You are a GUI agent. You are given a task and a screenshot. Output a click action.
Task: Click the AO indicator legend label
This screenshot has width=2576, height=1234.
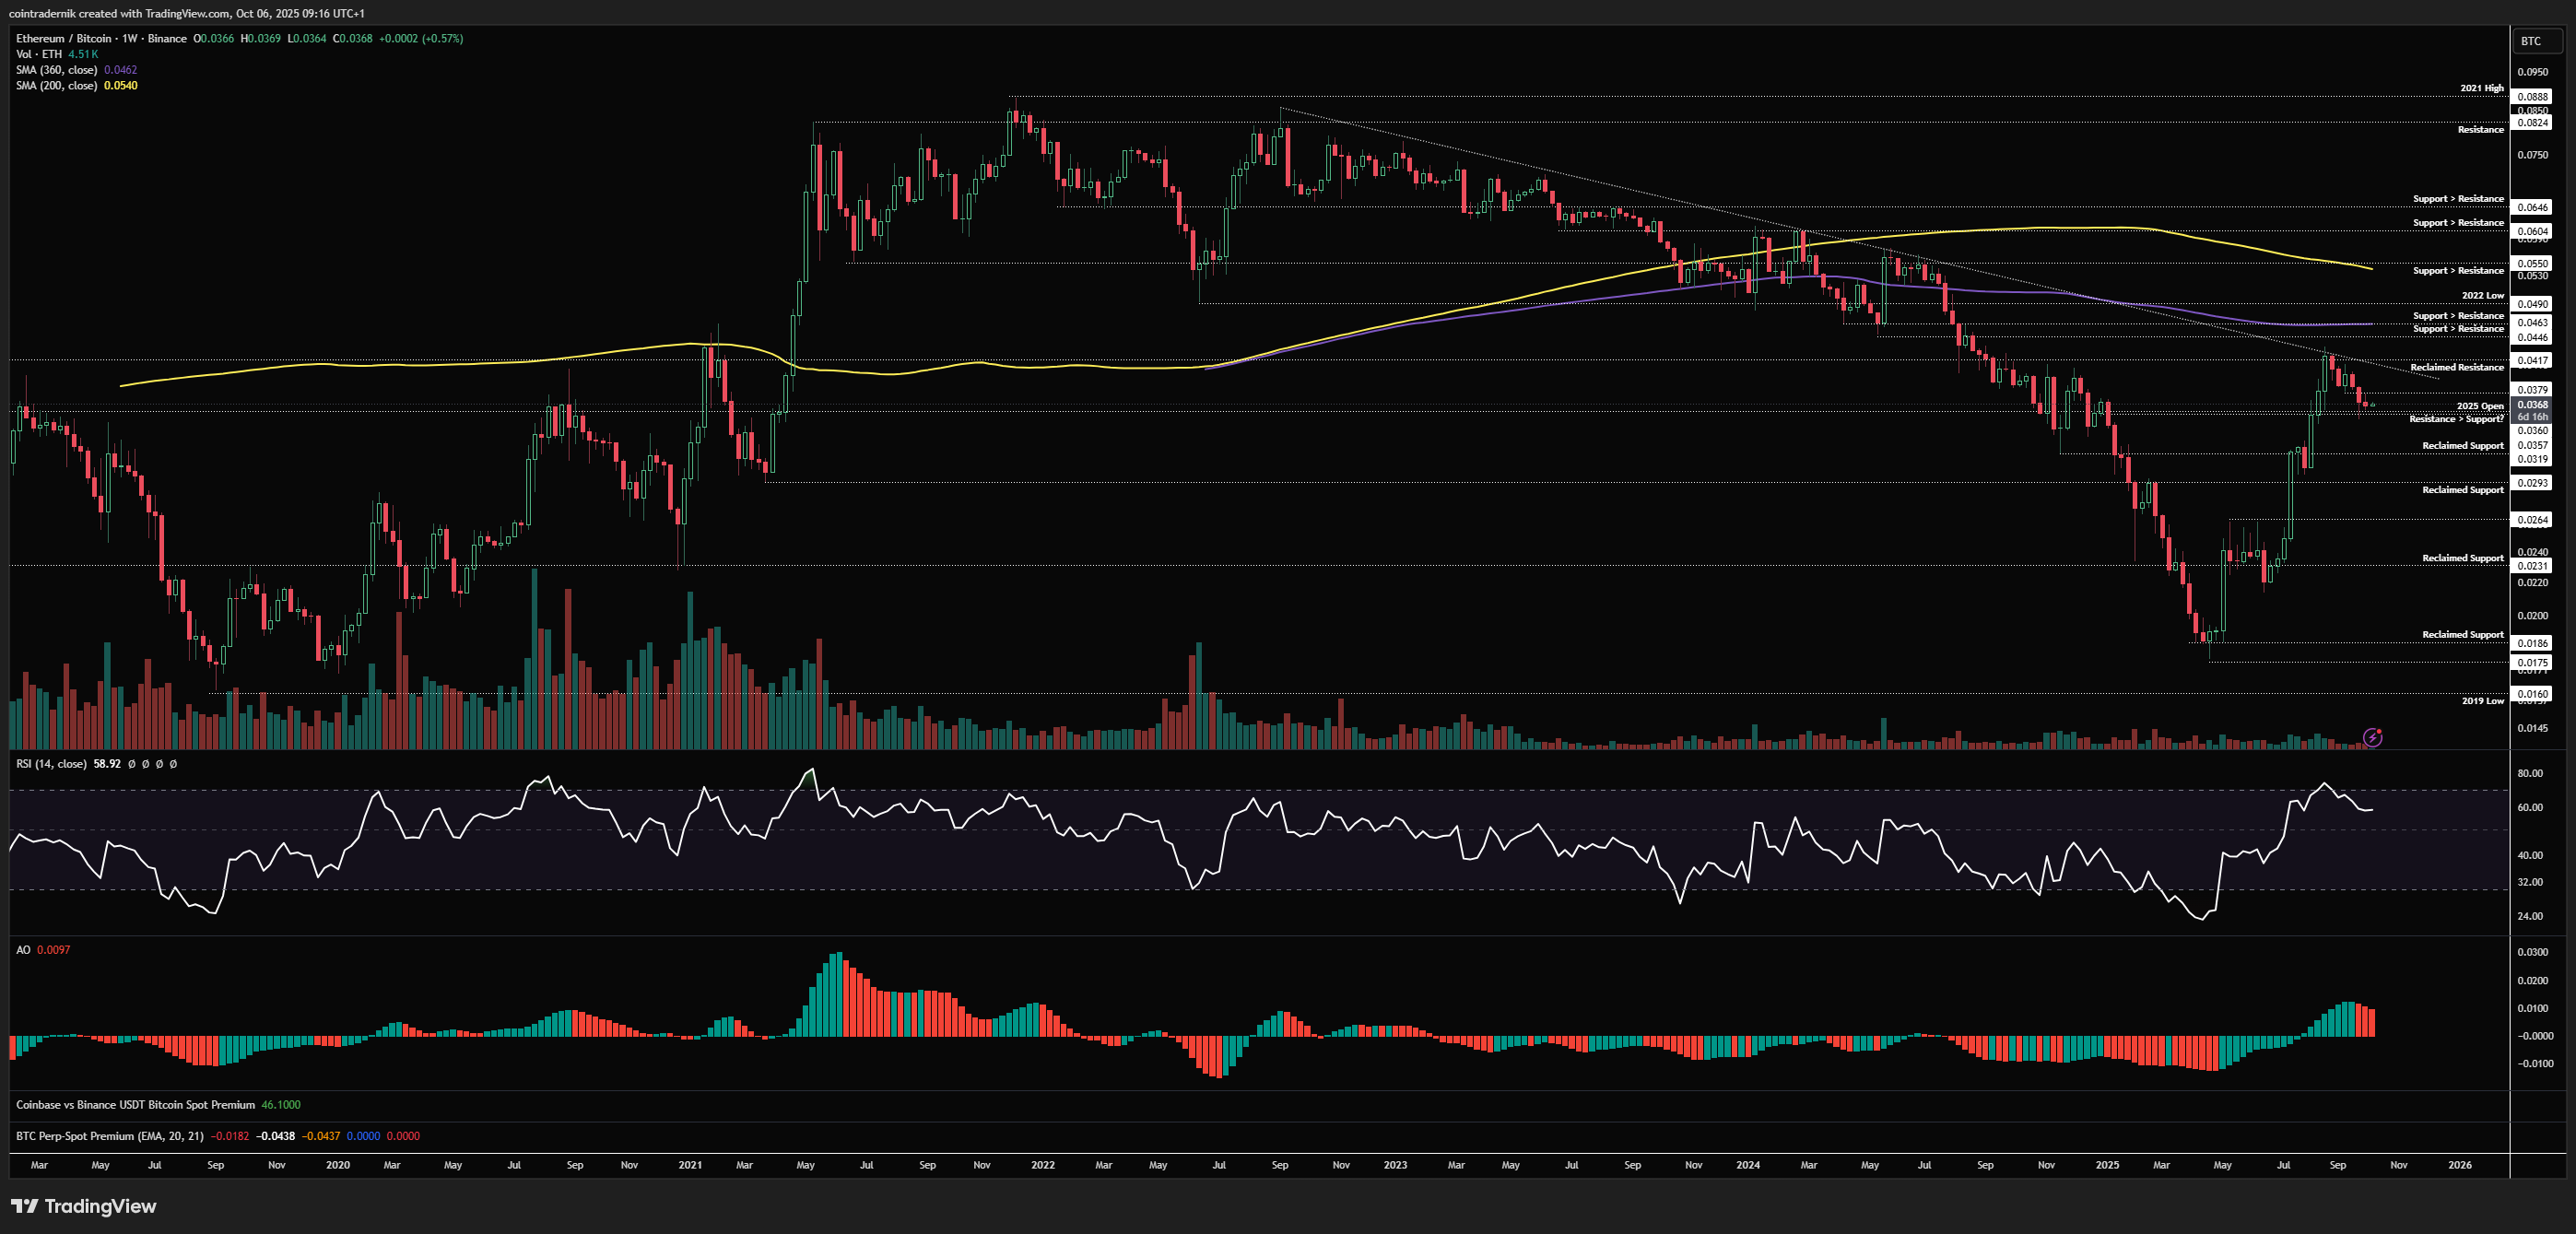(x=23, y=950)
